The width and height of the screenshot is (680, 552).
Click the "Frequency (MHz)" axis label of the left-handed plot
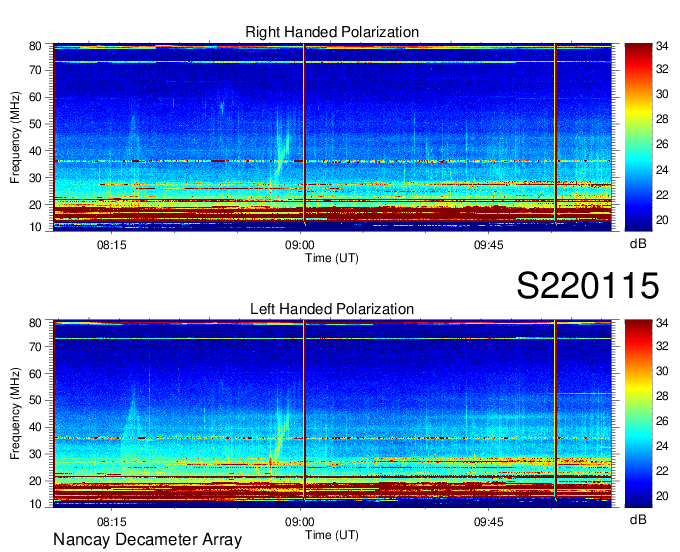click(x=15, y=414)
